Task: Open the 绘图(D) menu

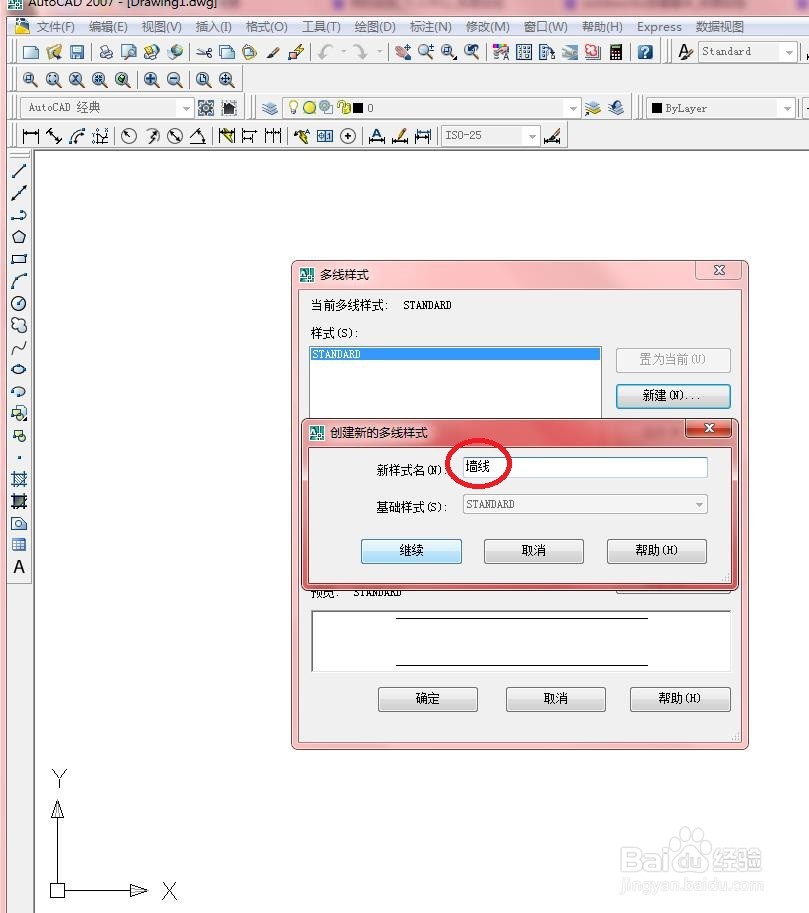Action: click(375, 27)
